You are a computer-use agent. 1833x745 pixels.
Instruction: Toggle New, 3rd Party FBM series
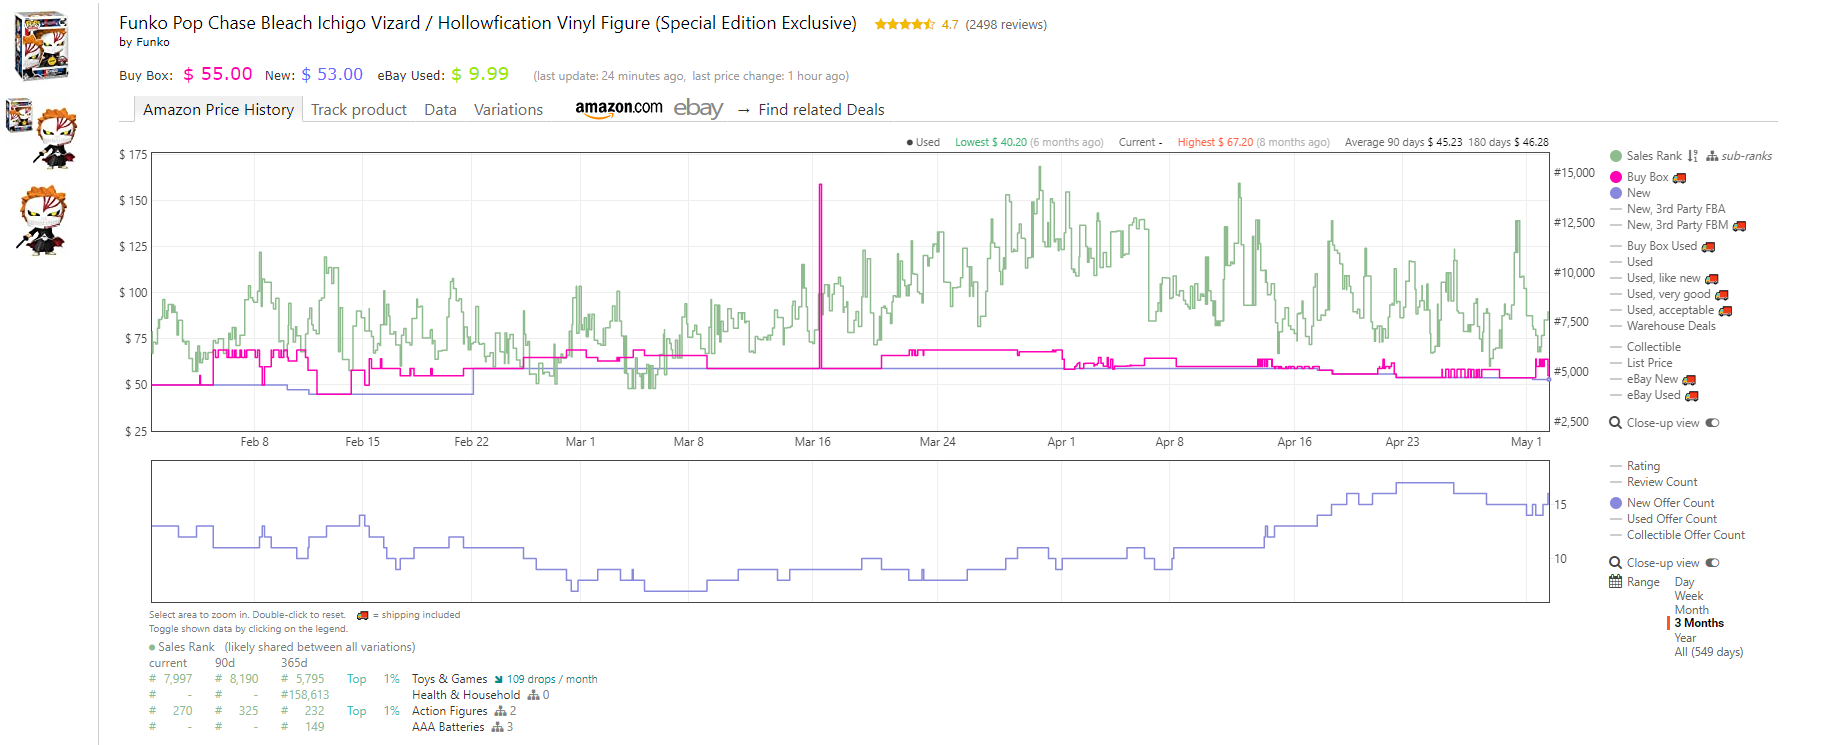pyautogui.click(x=1678, y=225)
